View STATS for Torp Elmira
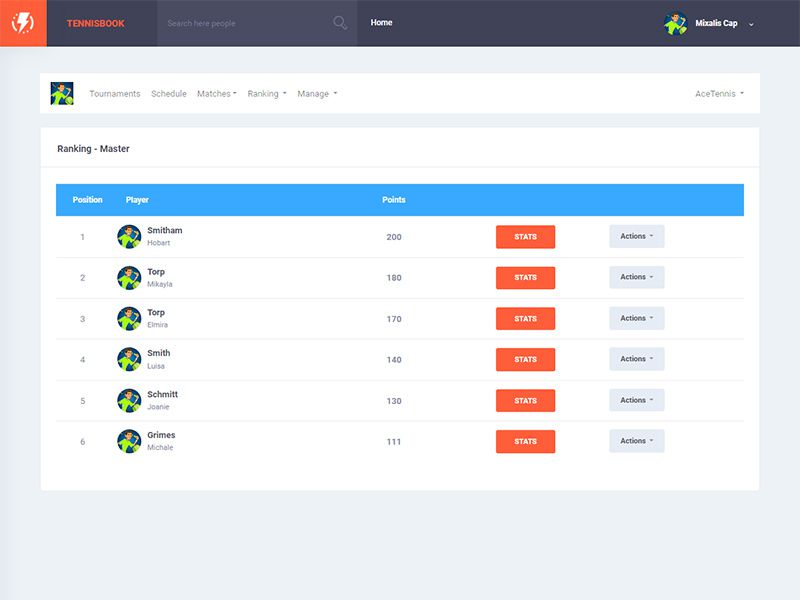The image size is (800, 600). [x=526, y=318]
